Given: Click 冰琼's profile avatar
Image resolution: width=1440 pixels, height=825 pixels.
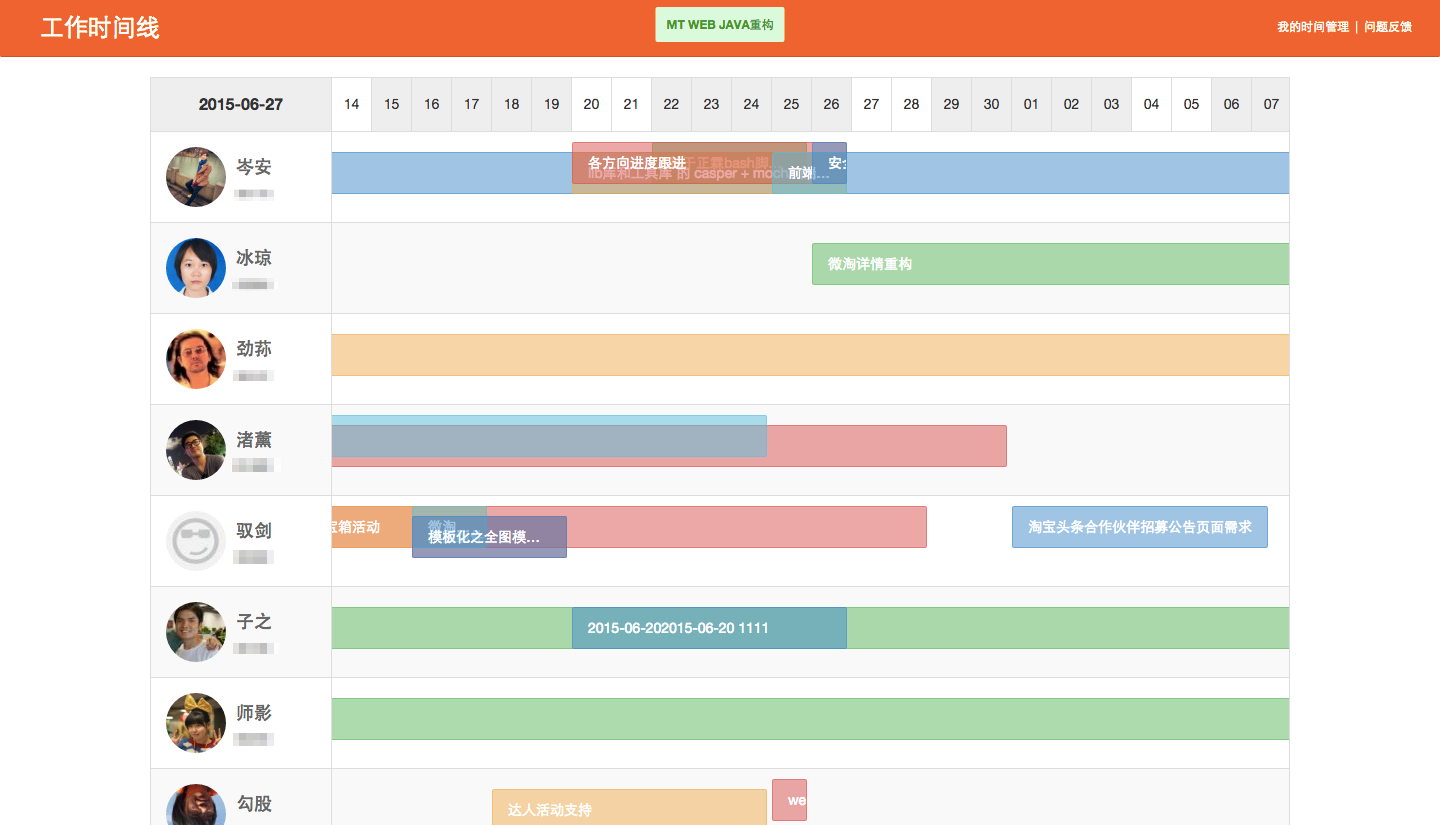Looking at the screenshot, I should pos(196,268).
